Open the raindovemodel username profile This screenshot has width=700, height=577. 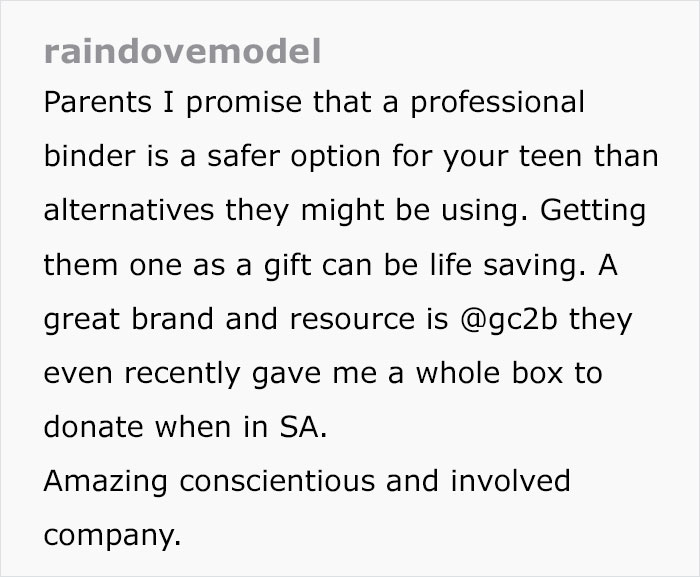click(182, 51)
